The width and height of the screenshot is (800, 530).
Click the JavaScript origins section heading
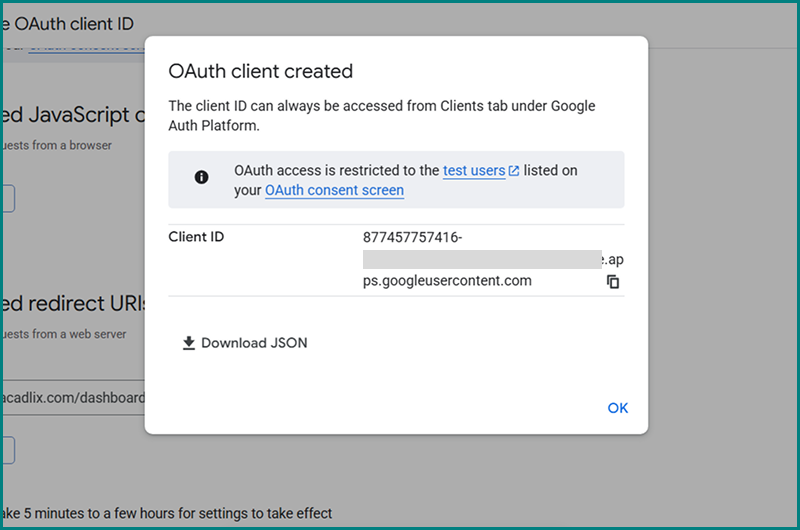click(70, 115)
